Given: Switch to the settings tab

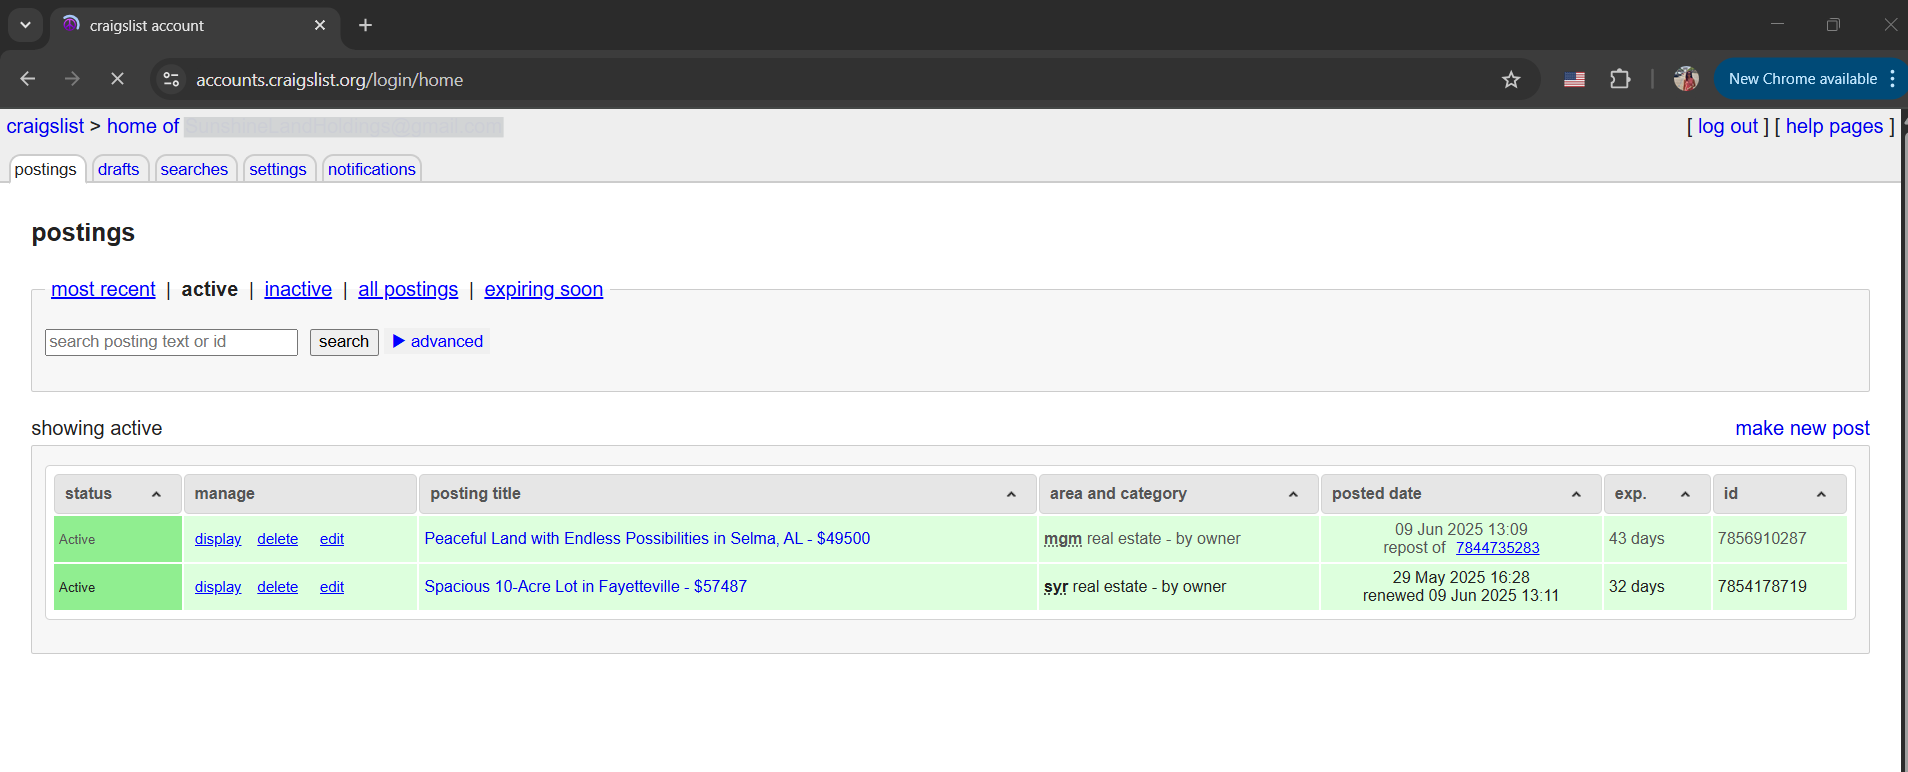Looking at the screenshot, I should point(278,169).
